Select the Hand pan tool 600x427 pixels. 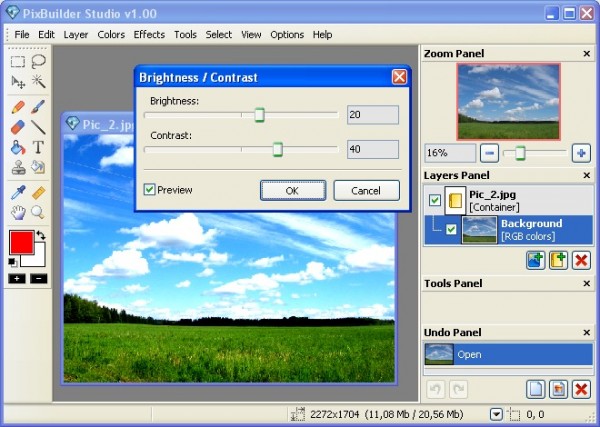tap(18, 212)
